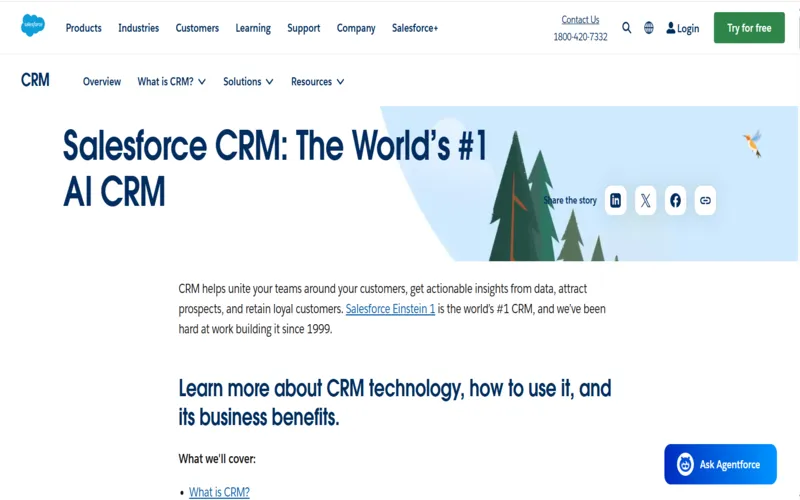Click the Salesforce cloud logo
The height and width of the screenshot is (500, 800).
tap(33, 25)
